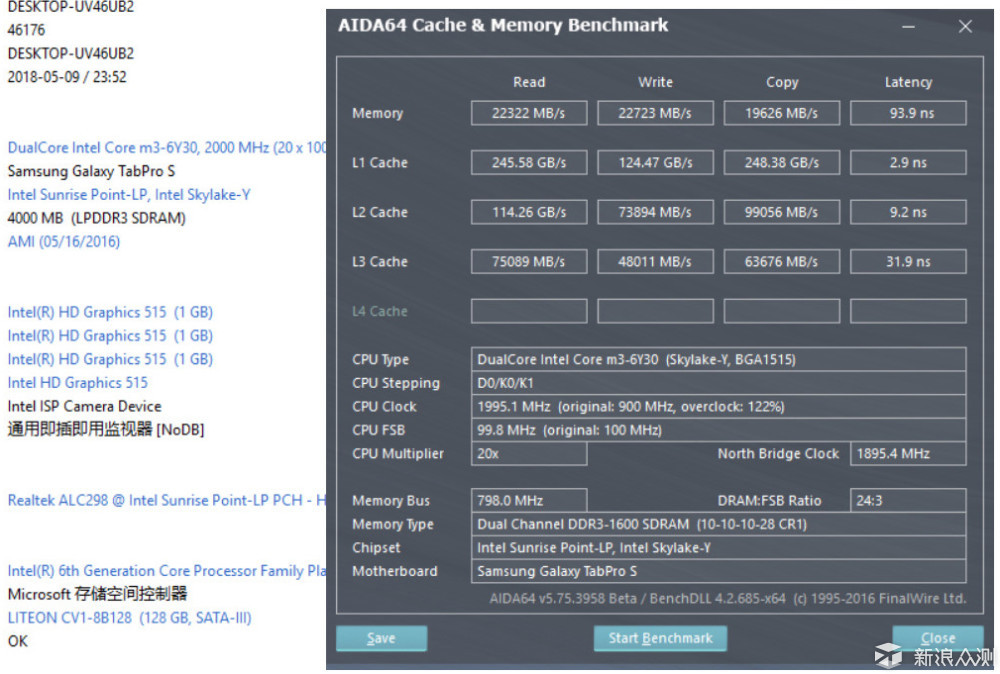Click CPU Multiplier value 20x
The width and height of the screenshot is (1000, 674).
point(529,454)
